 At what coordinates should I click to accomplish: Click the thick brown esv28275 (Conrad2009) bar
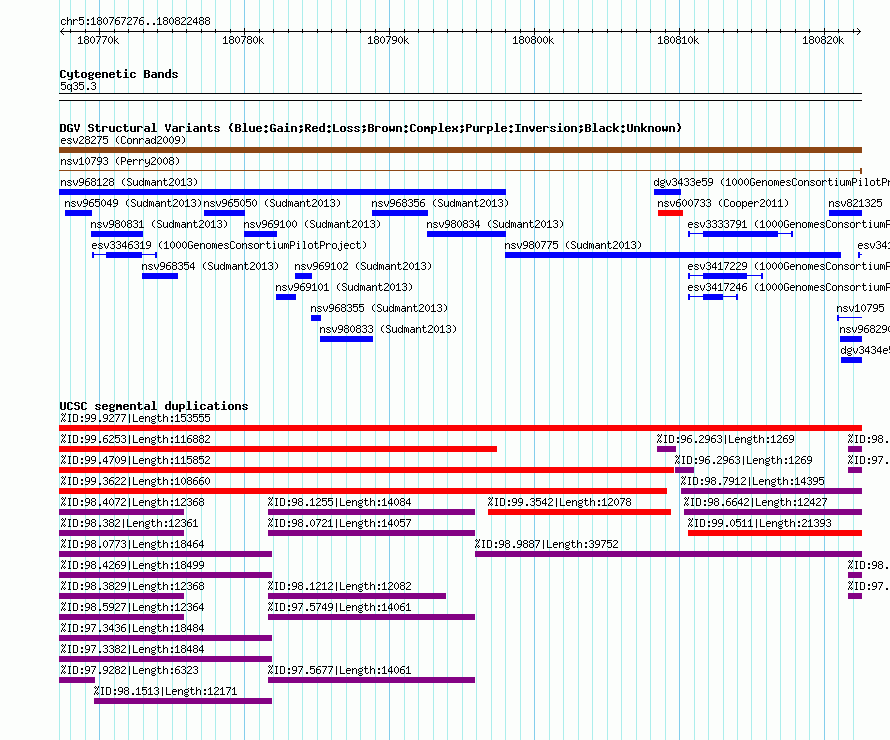coord(460,150)
